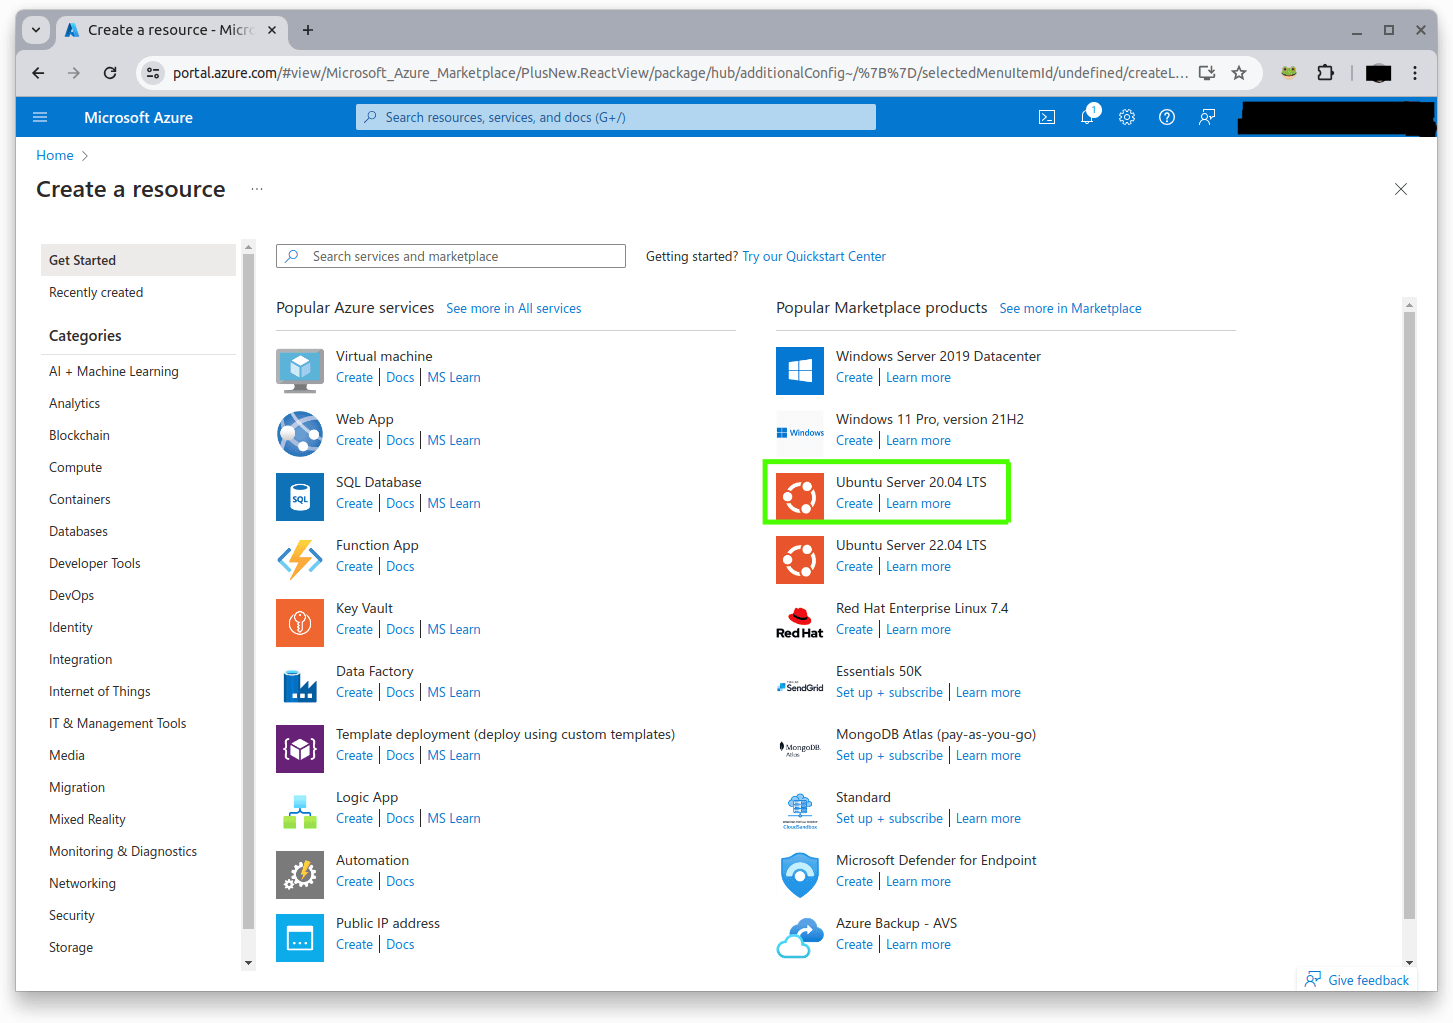Open the portal settings gear icon
This screenshot has width=1453, height=1023.
1127,117
